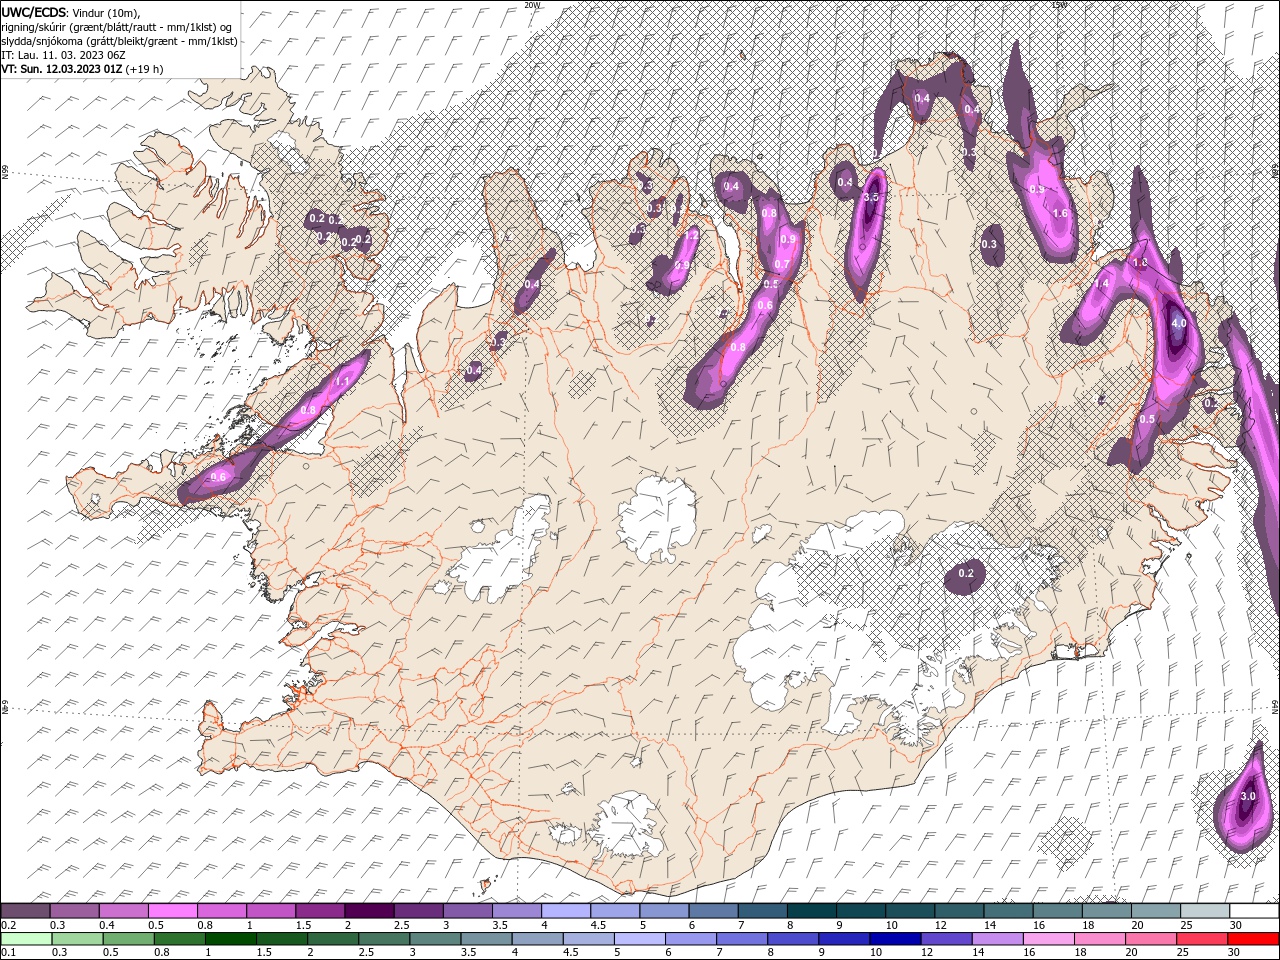Select the darkest green swatch labeled 1
This screenshot has width=1280, height=960.
(231, 939)
